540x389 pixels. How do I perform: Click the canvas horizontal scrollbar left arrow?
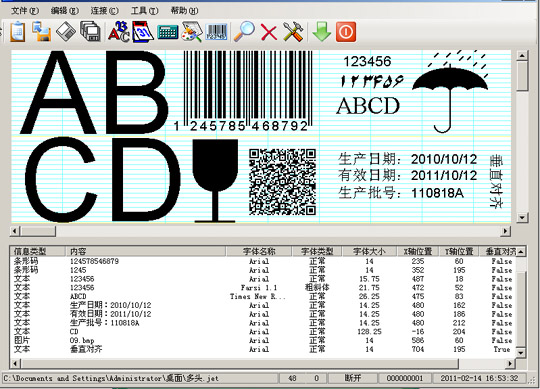15,231
